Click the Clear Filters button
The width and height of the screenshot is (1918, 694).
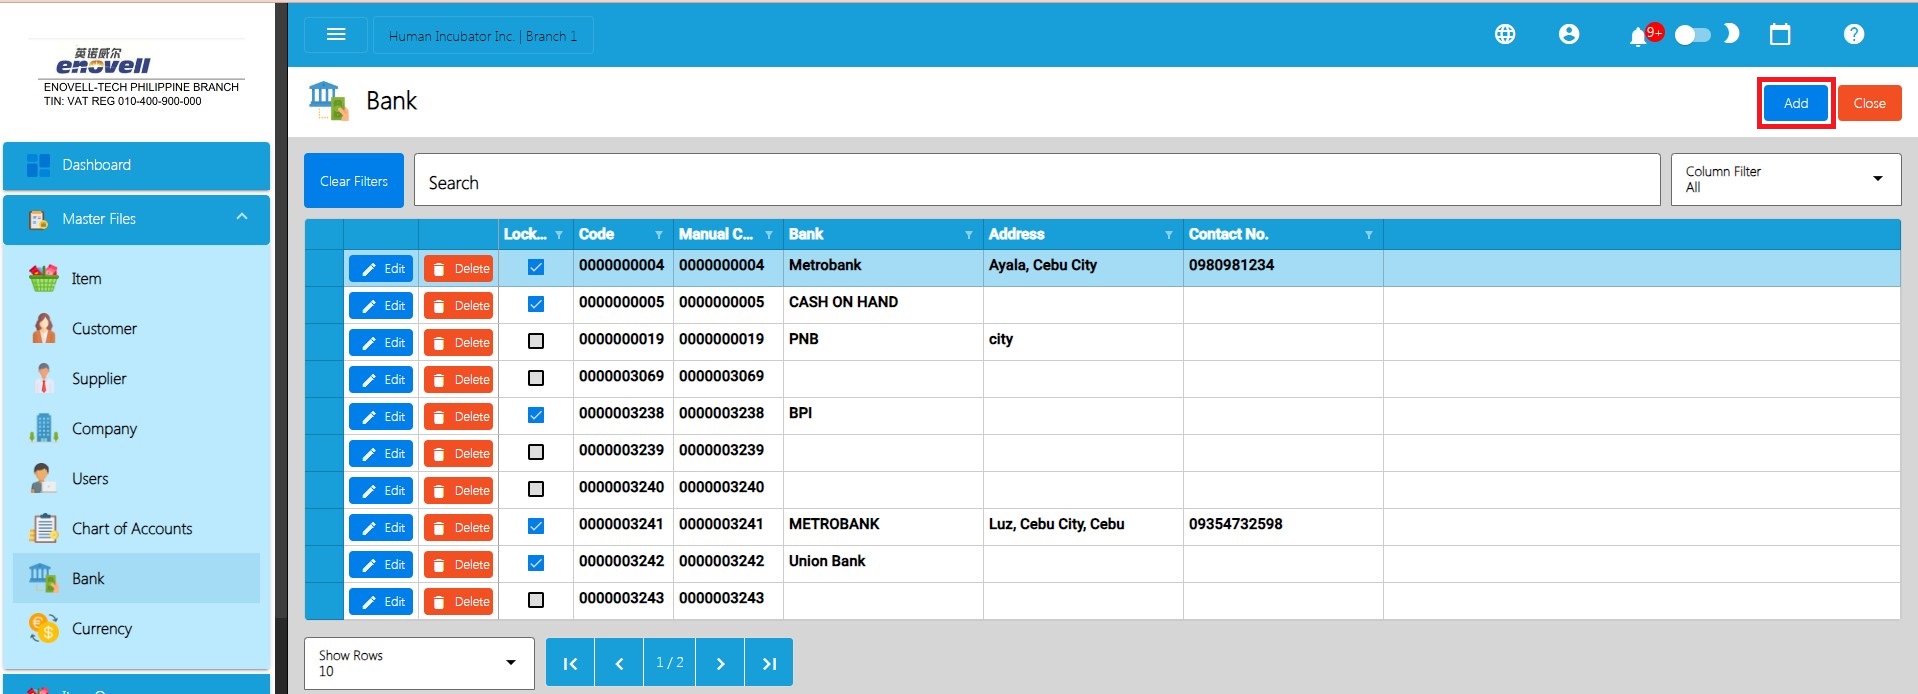pyautogui.click(x=354, y=181)
